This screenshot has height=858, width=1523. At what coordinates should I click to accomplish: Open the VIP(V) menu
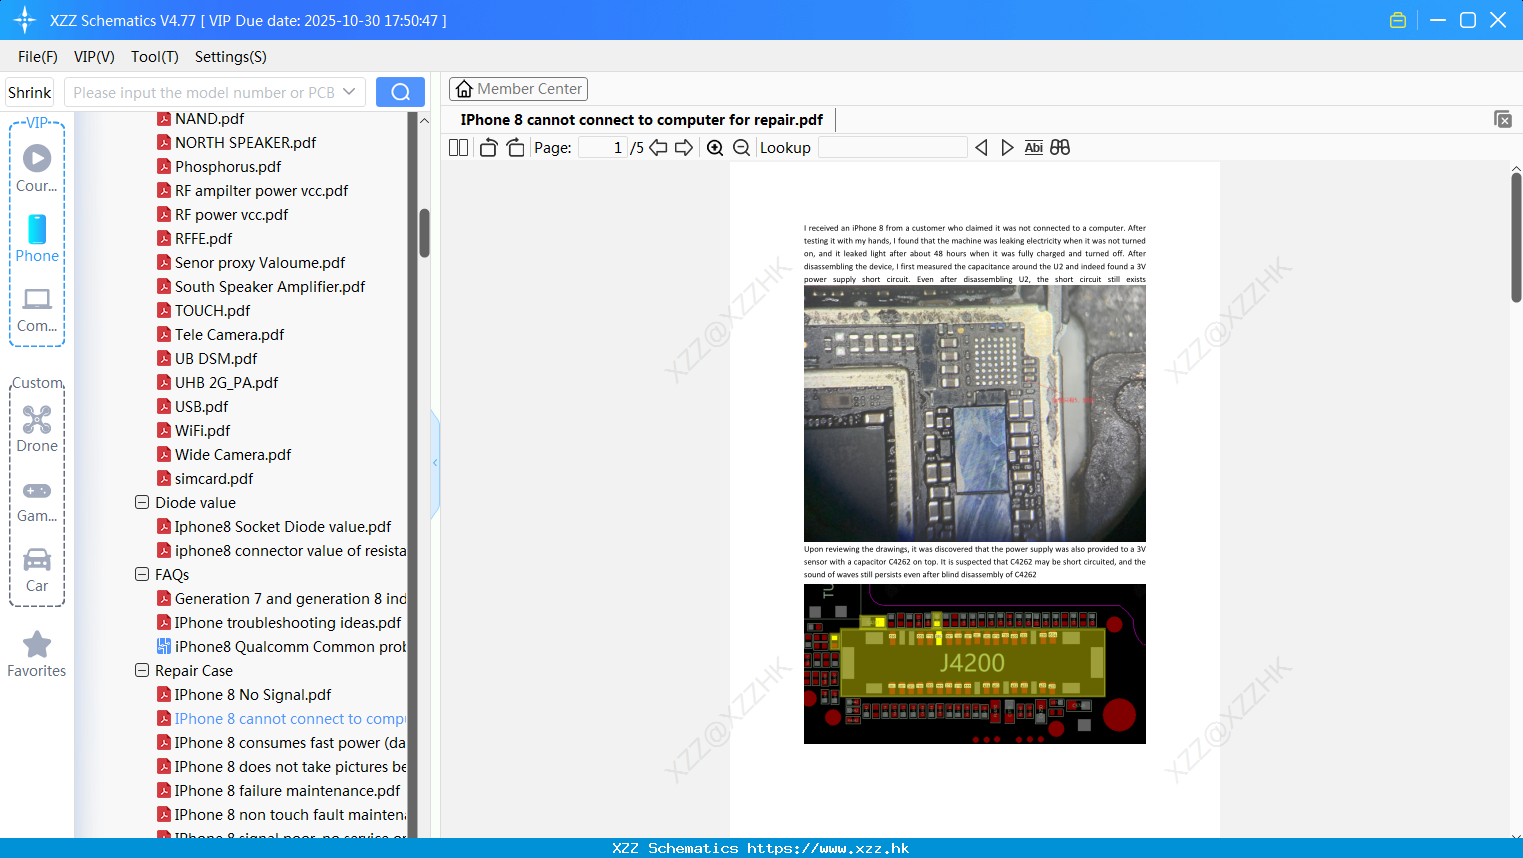pos(94,57)
